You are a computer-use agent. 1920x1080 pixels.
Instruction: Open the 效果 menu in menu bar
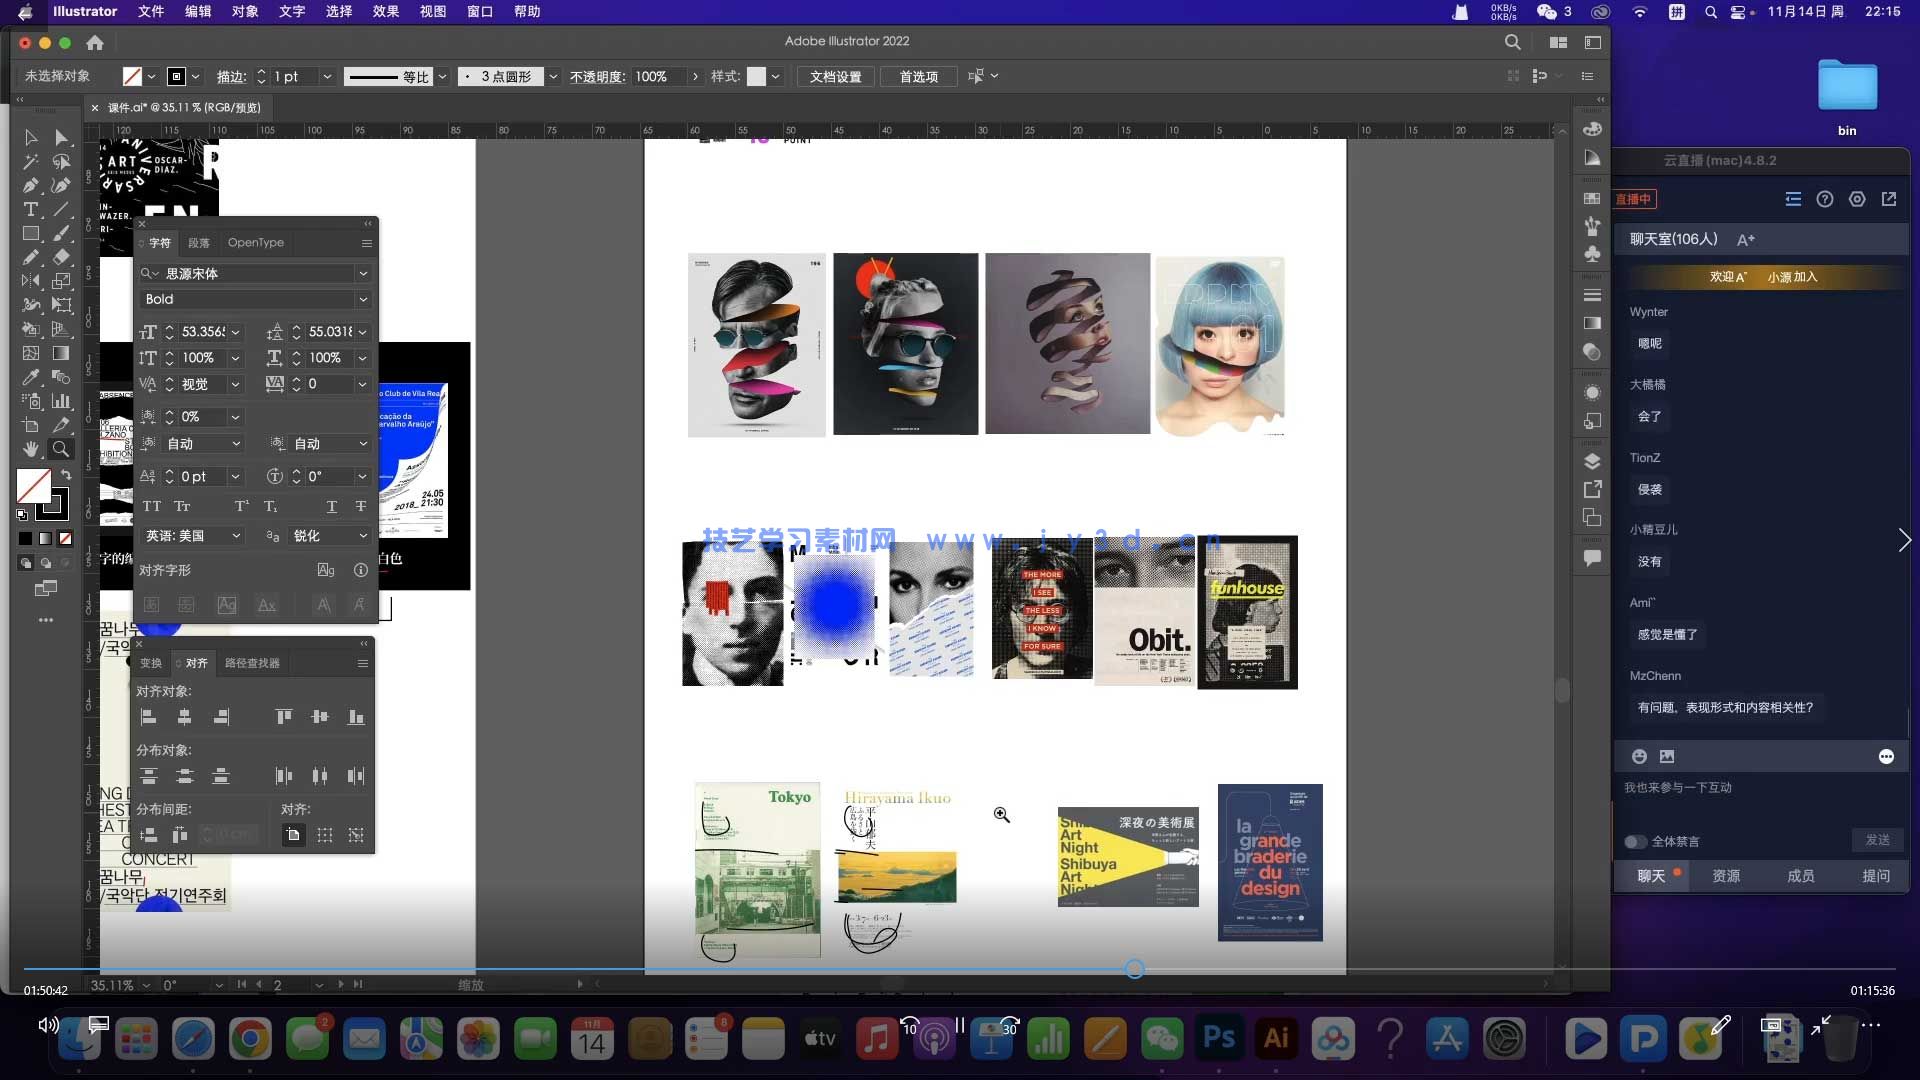click(x=385, y=11)
